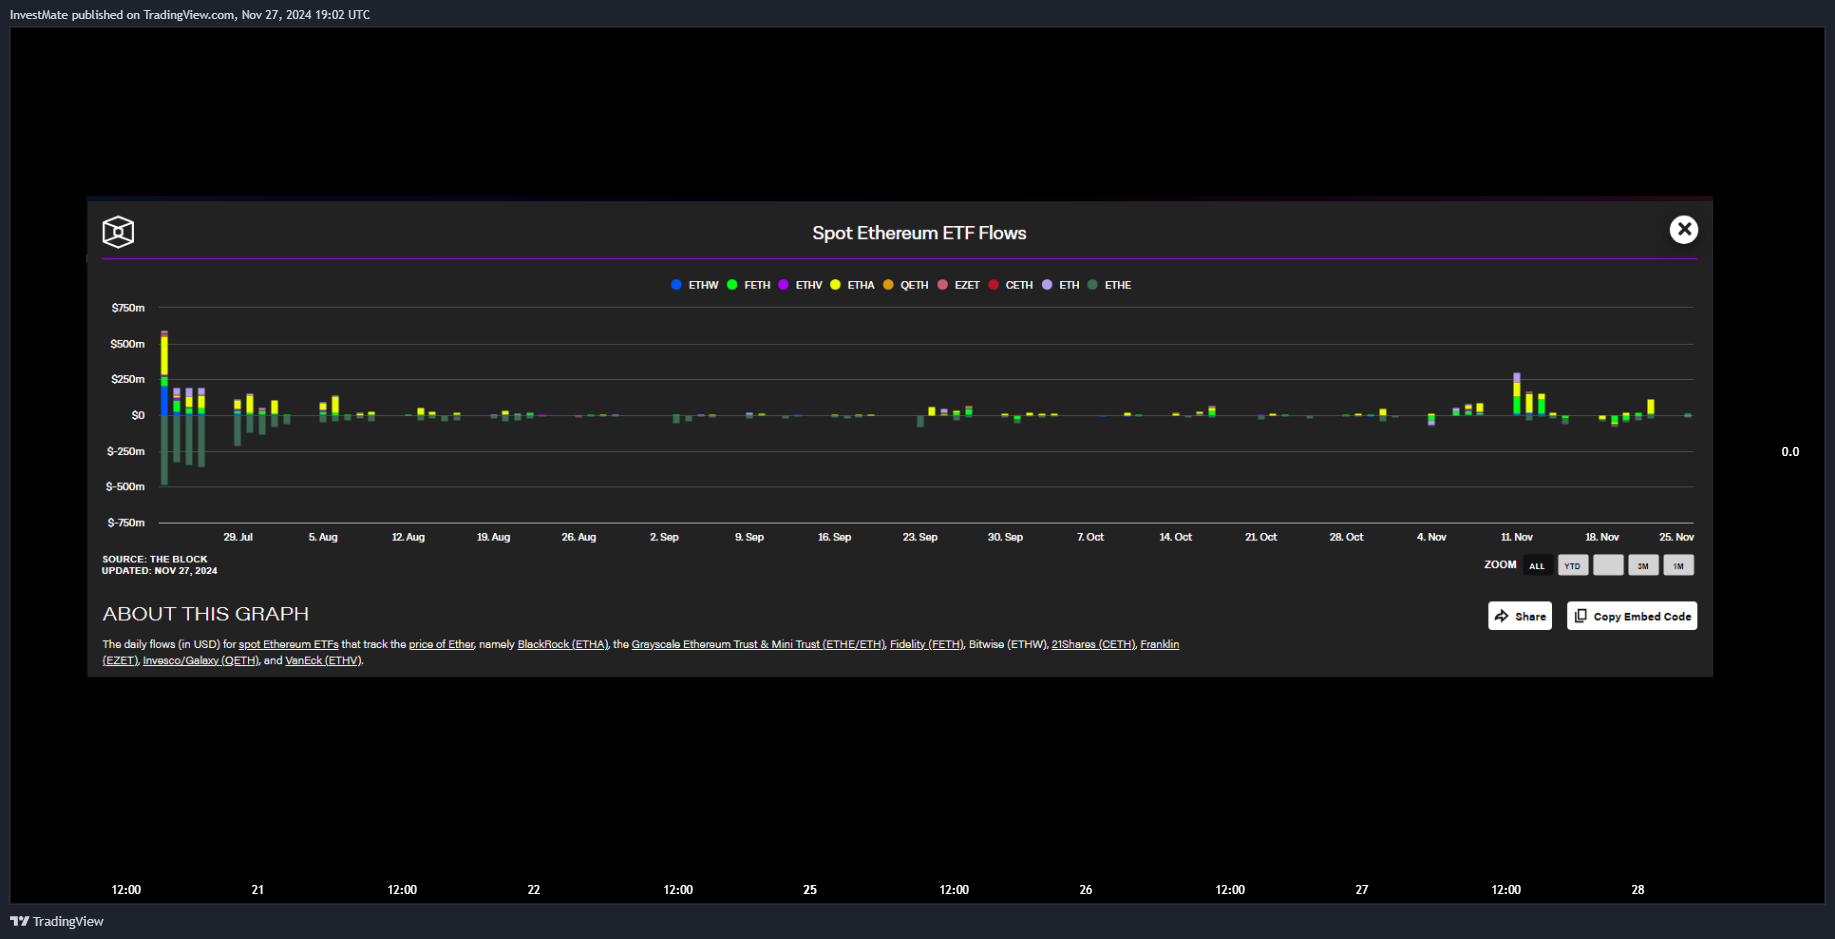
Task: Toggle ETH series in the legend
Action: (1061, 285)
